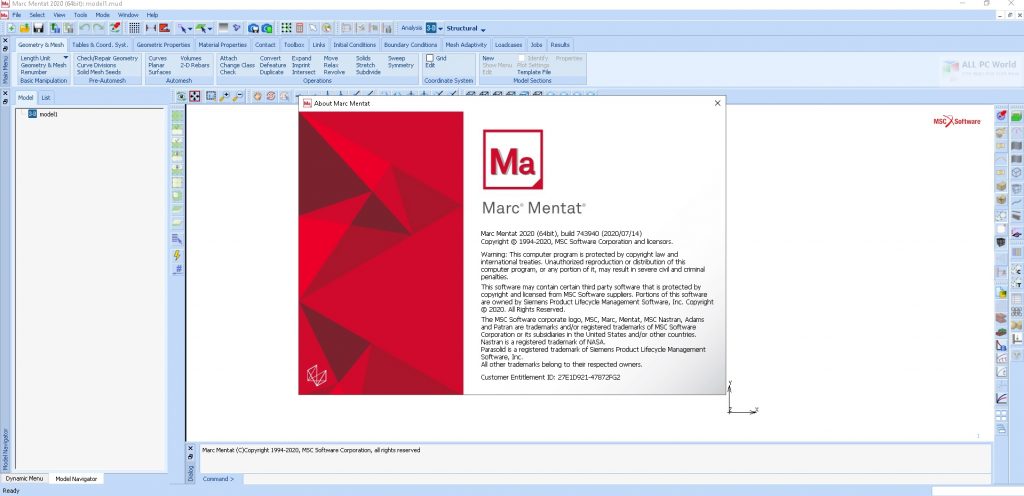Viewport: 1024px width, 496px height.
Task: Click the Open folder icon in toolbar
Action: tap(25, 28)
